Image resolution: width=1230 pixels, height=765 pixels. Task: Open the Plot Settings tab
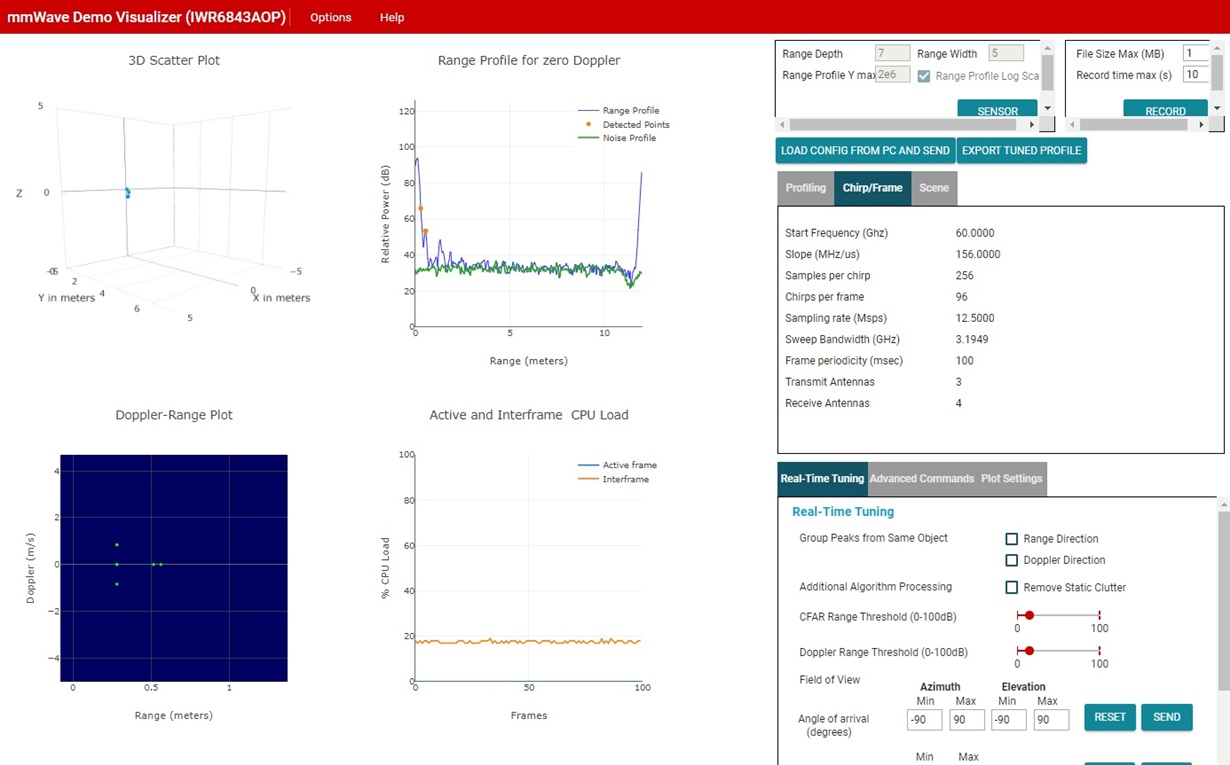[1012, 478]
